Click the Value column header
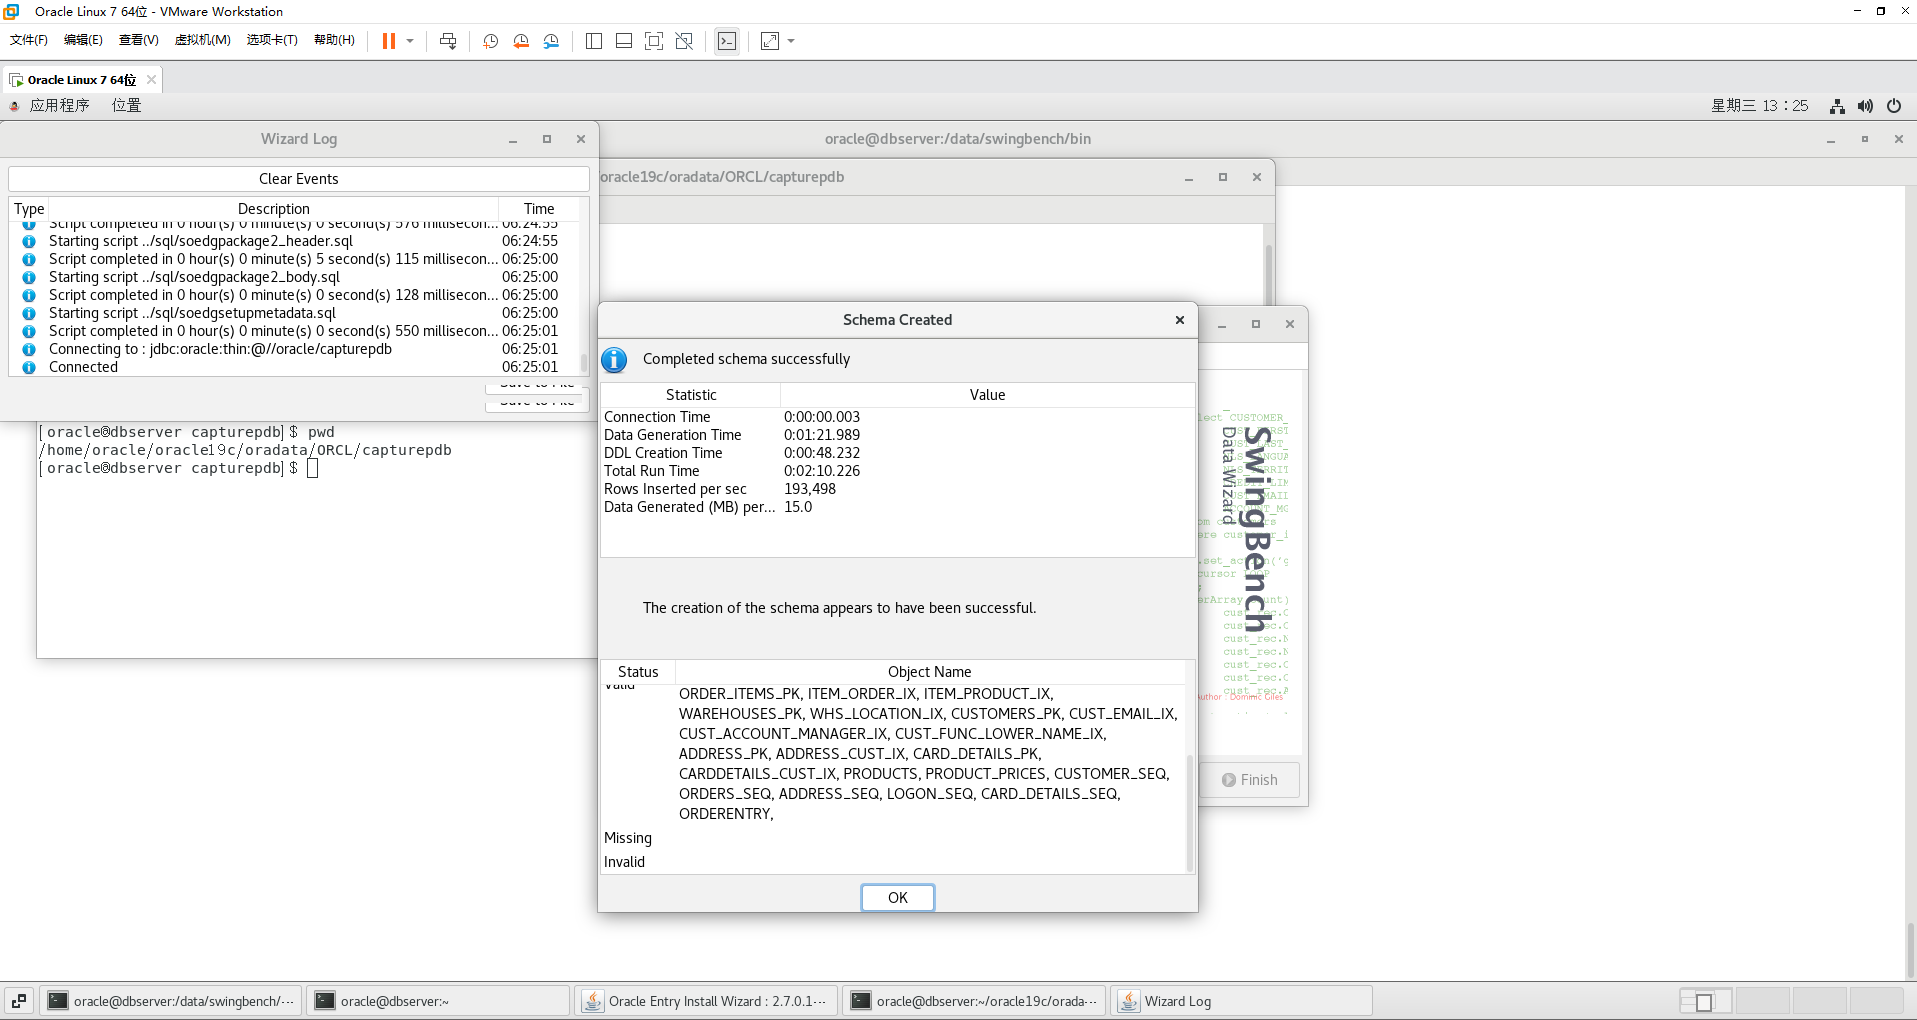 tap(987, 395)
